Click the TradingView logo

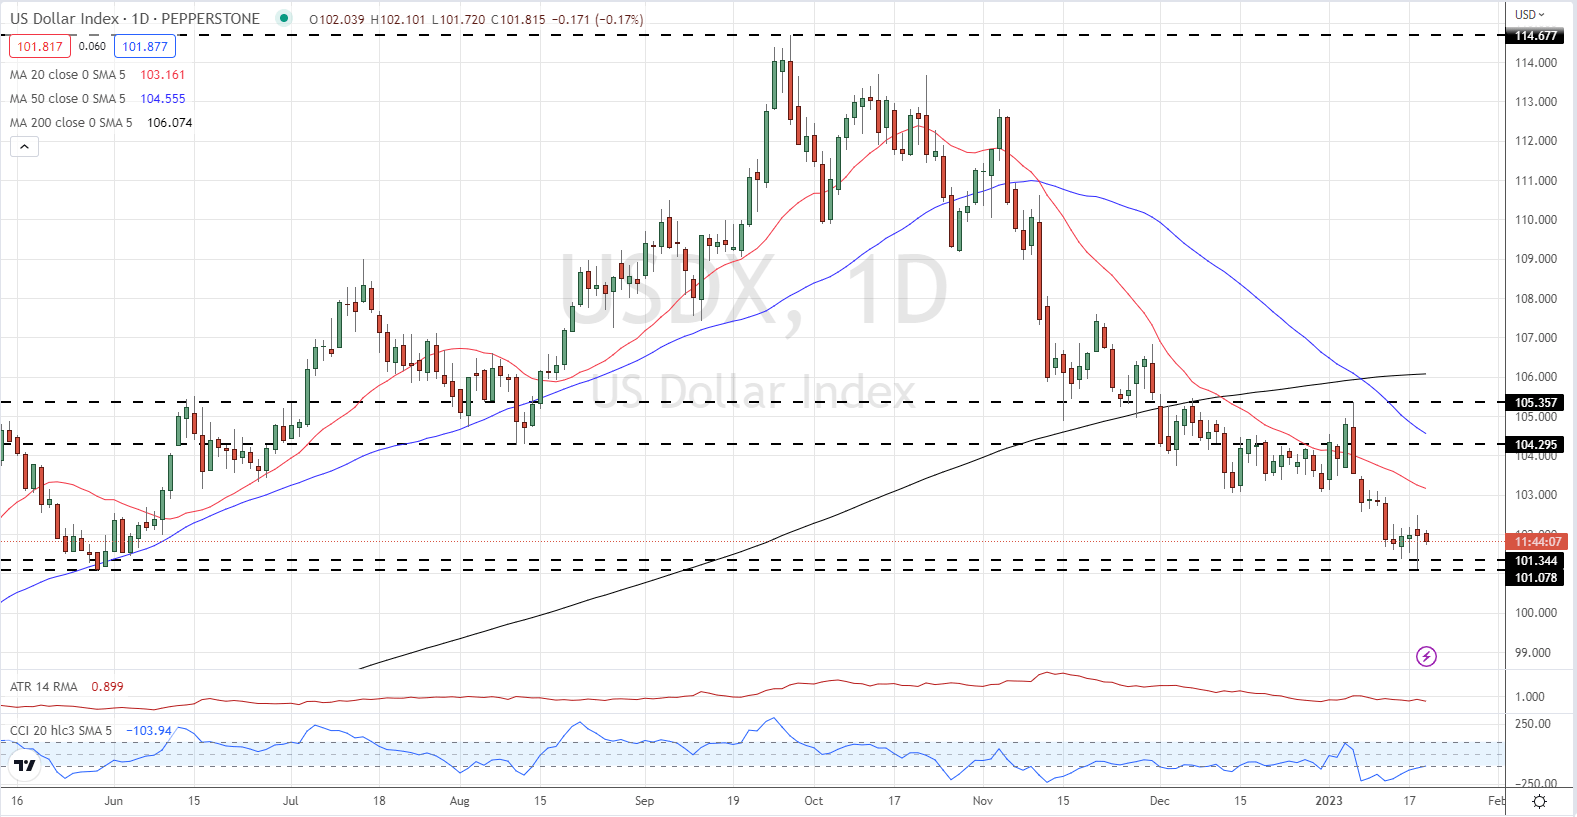[x=24, y=766]
